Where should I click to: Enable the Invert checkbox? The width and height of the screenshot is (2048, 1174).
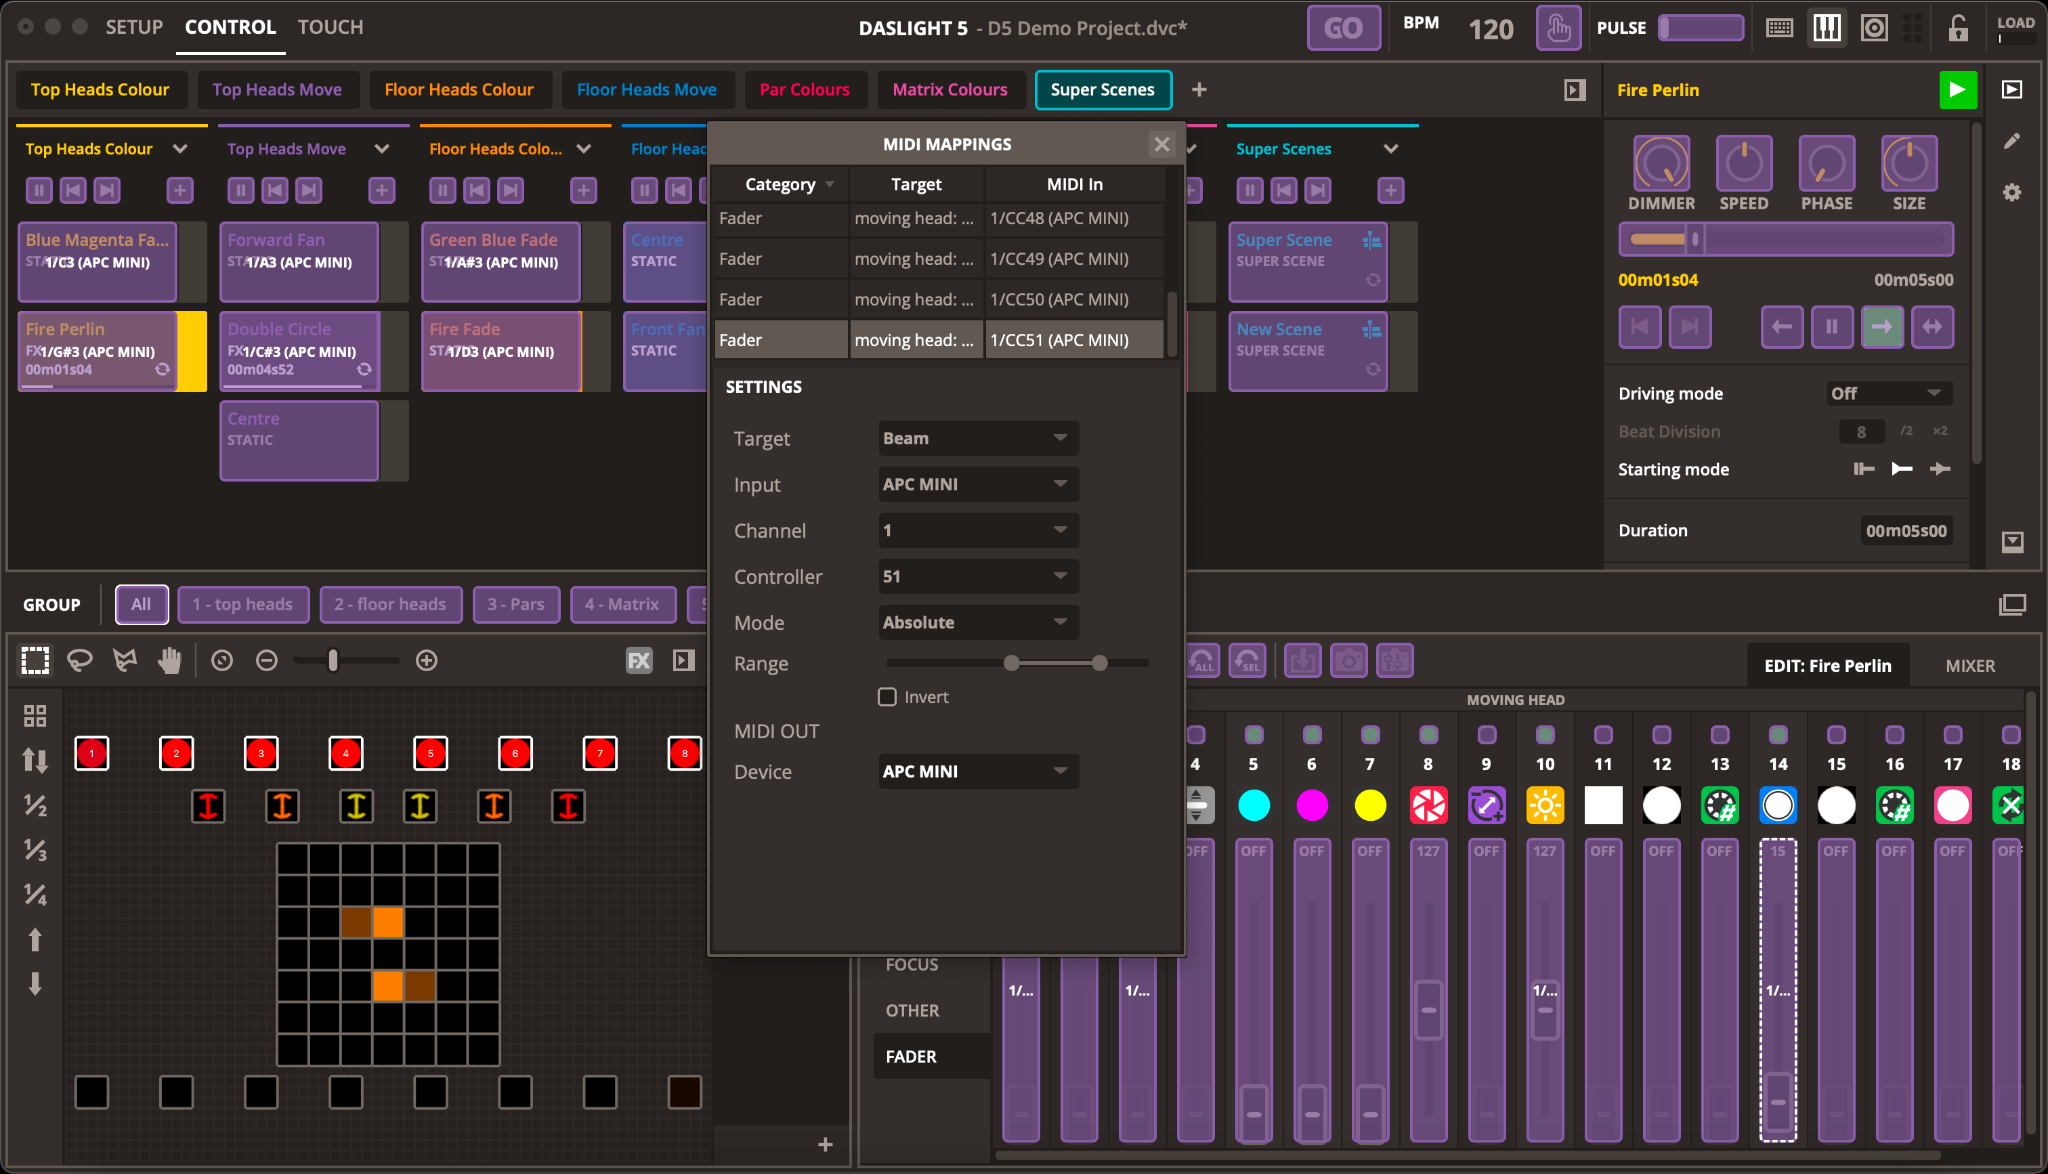pyautogui.click(x=887, y=697)
